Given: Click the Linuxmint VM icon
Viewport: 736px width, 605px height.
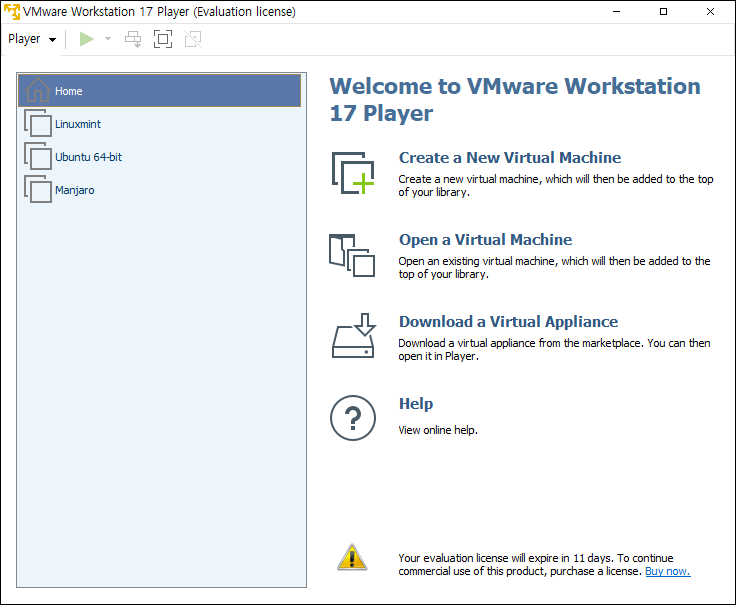Looking at the screenshot, I should [x=38, y=123].
